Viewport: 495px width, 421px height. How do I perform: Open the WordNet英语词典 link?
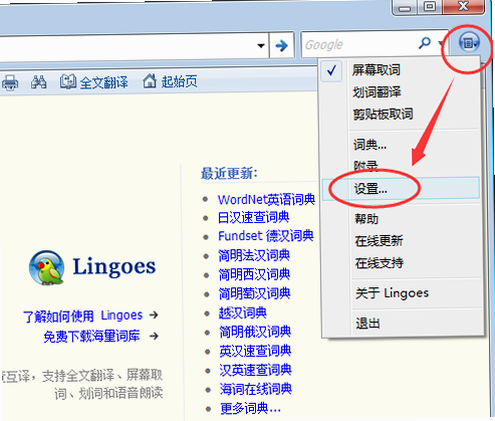266,200
